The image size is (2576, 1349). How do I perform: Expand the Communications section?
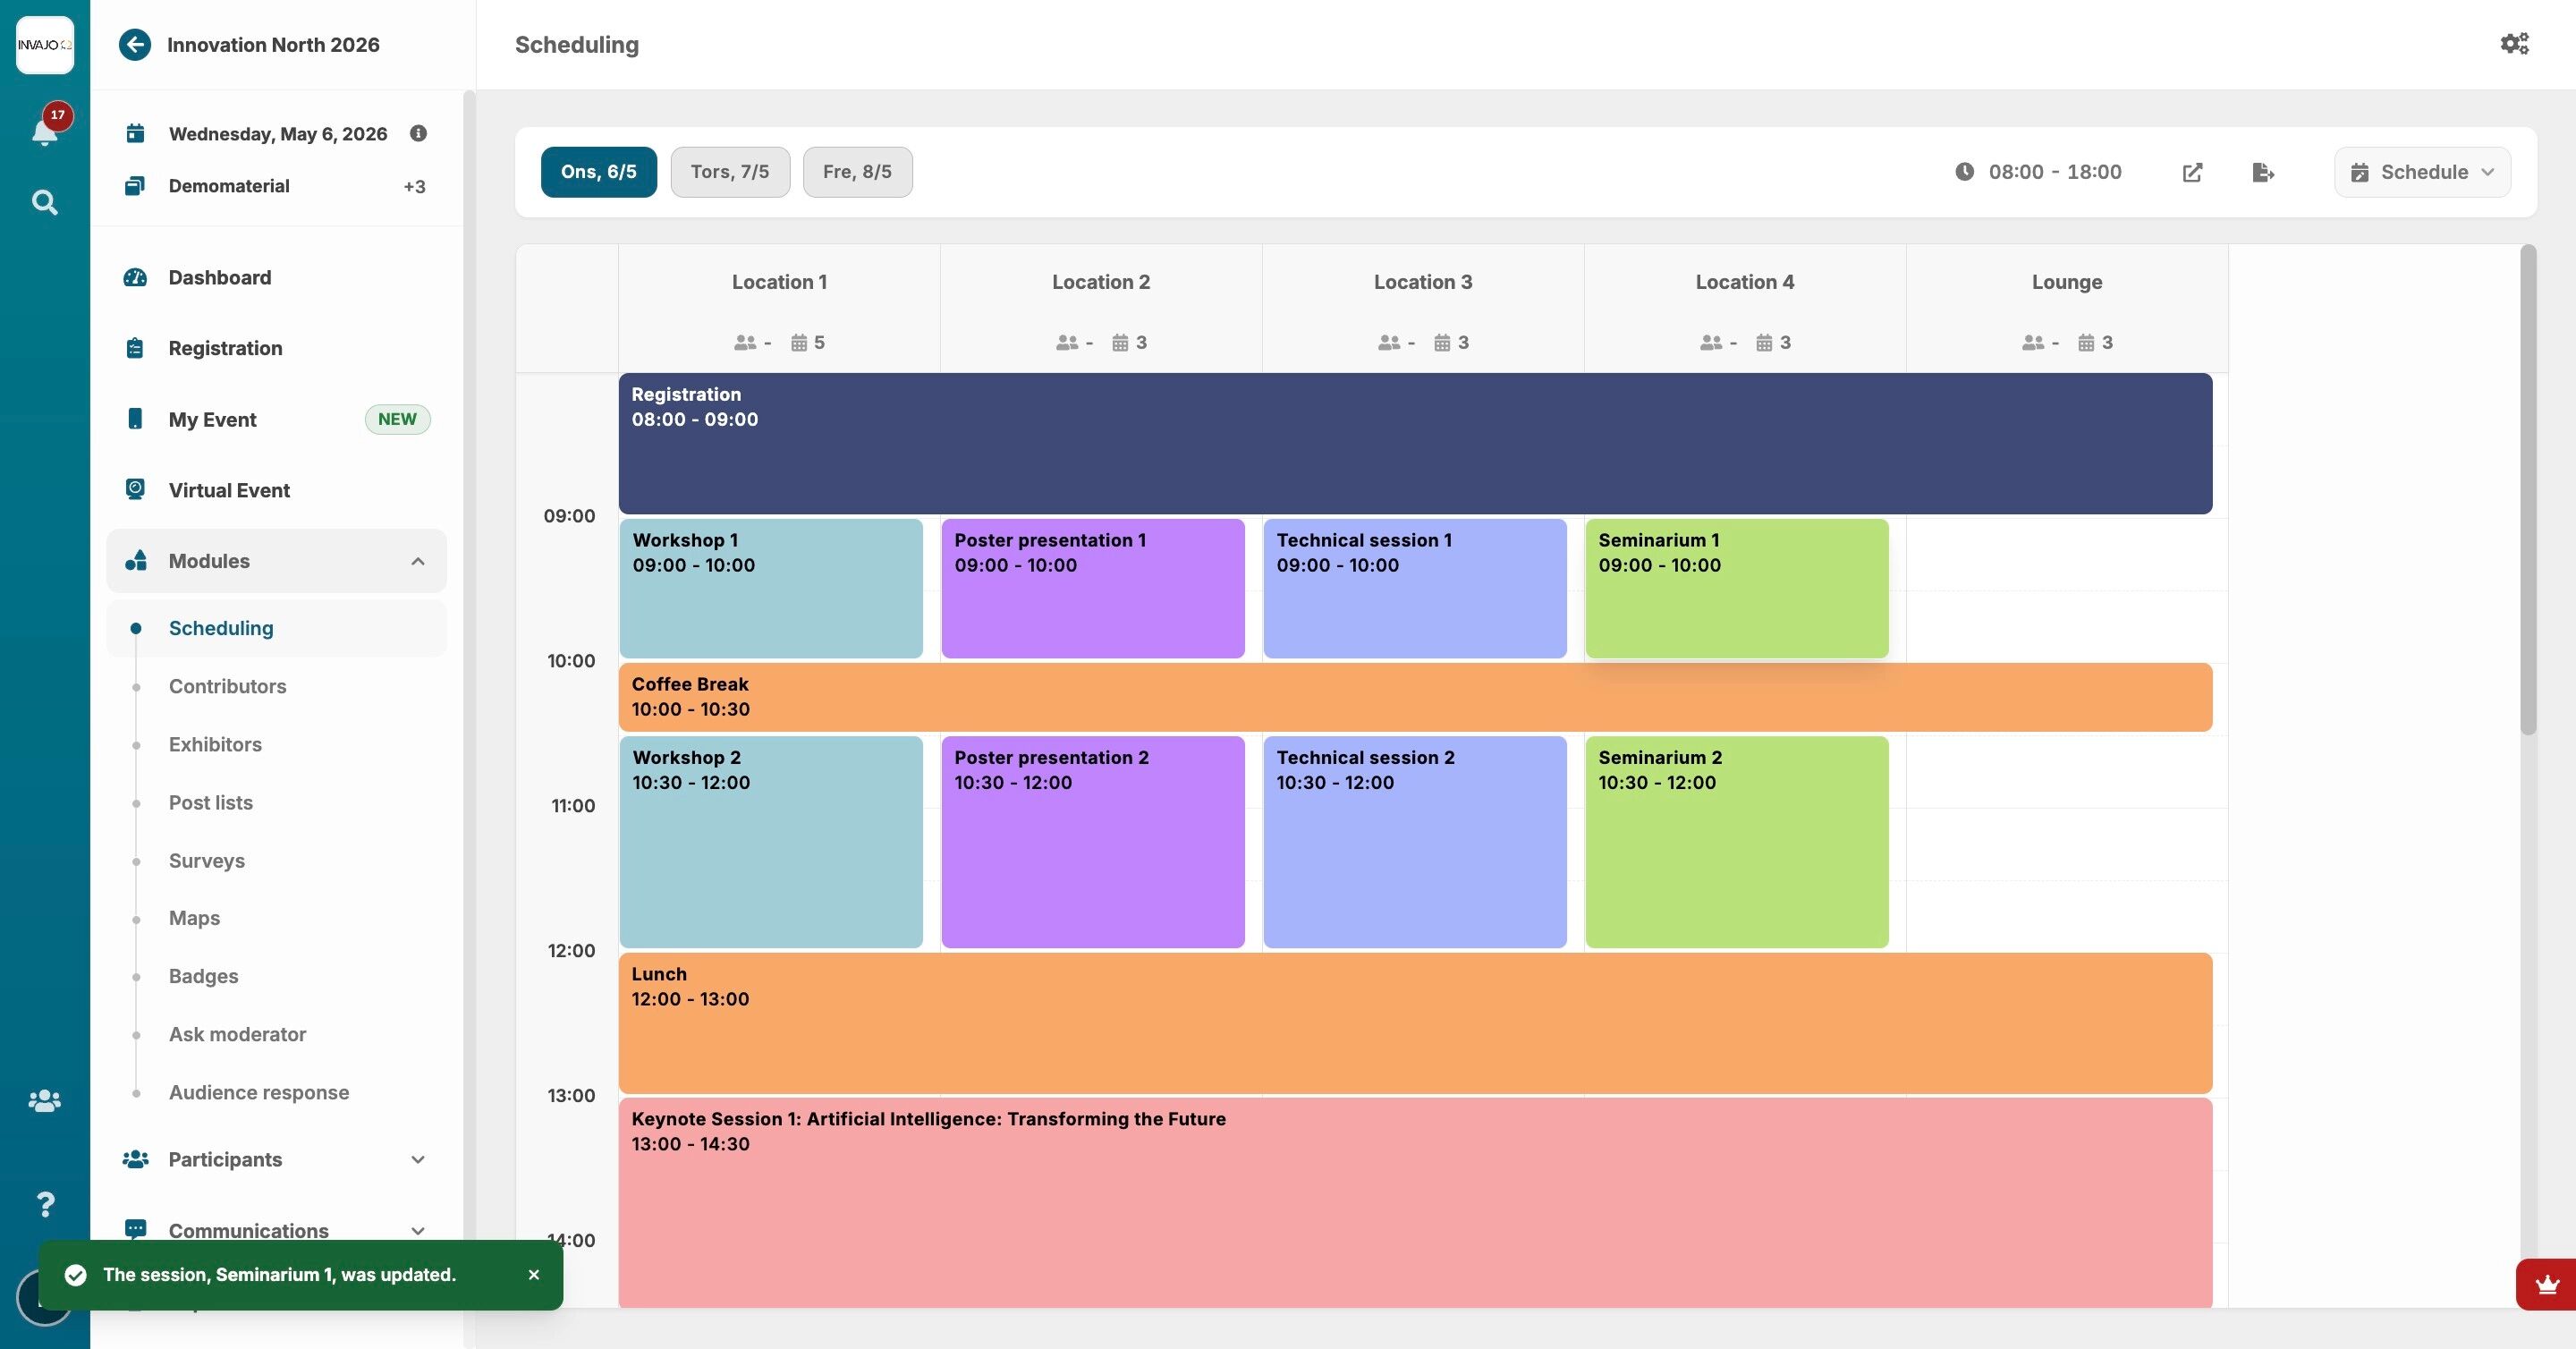pyautogui.click(x=418, y=1231)
